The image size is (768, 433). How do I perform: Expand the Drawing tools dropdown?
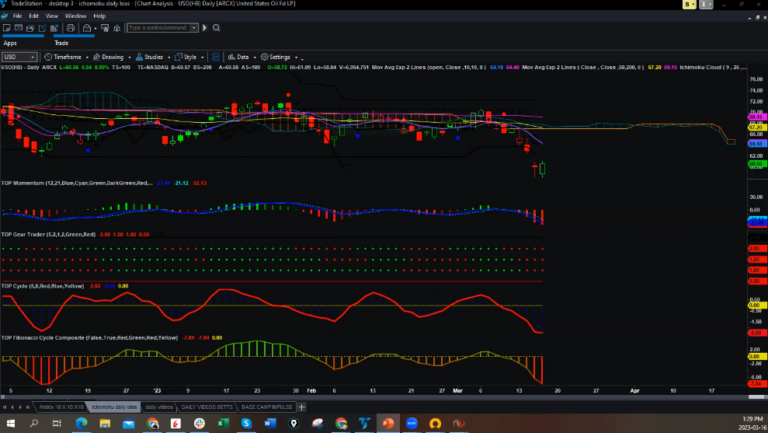click(110, 57)
